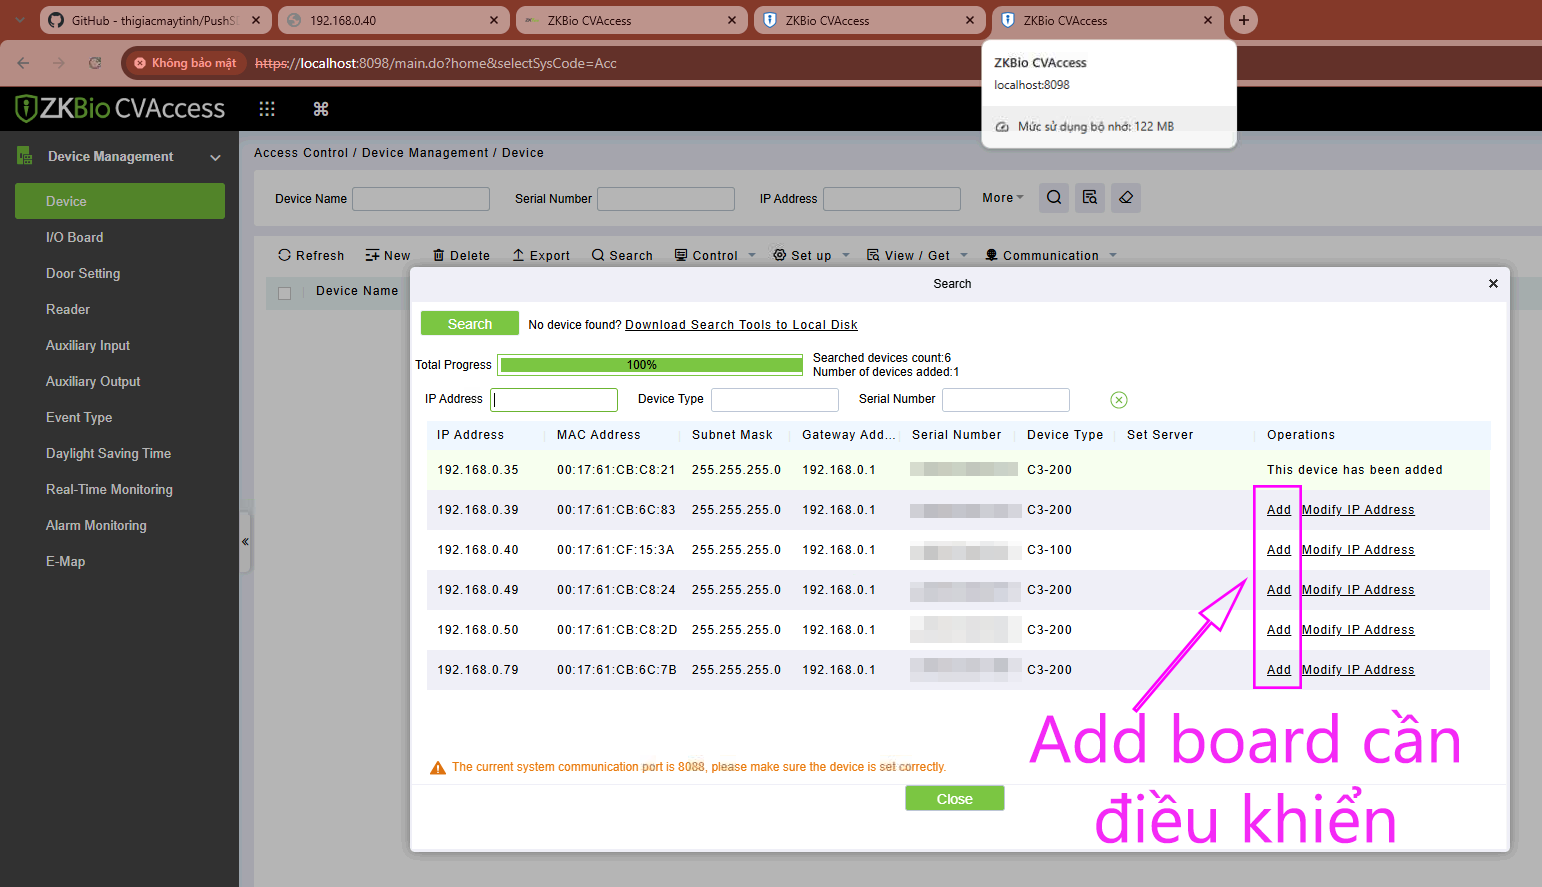Image resolution: width=1542 pixels, height=887 pixels.
Task: Open the More filters dropdown
Action: click(1002, 198)
